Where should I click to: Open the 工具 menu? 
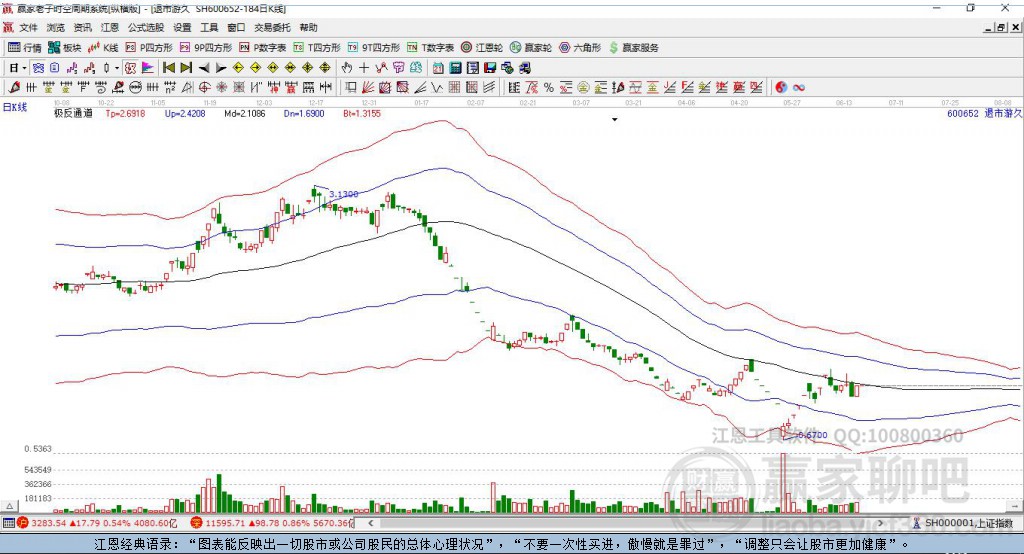[x=209, y=27]
